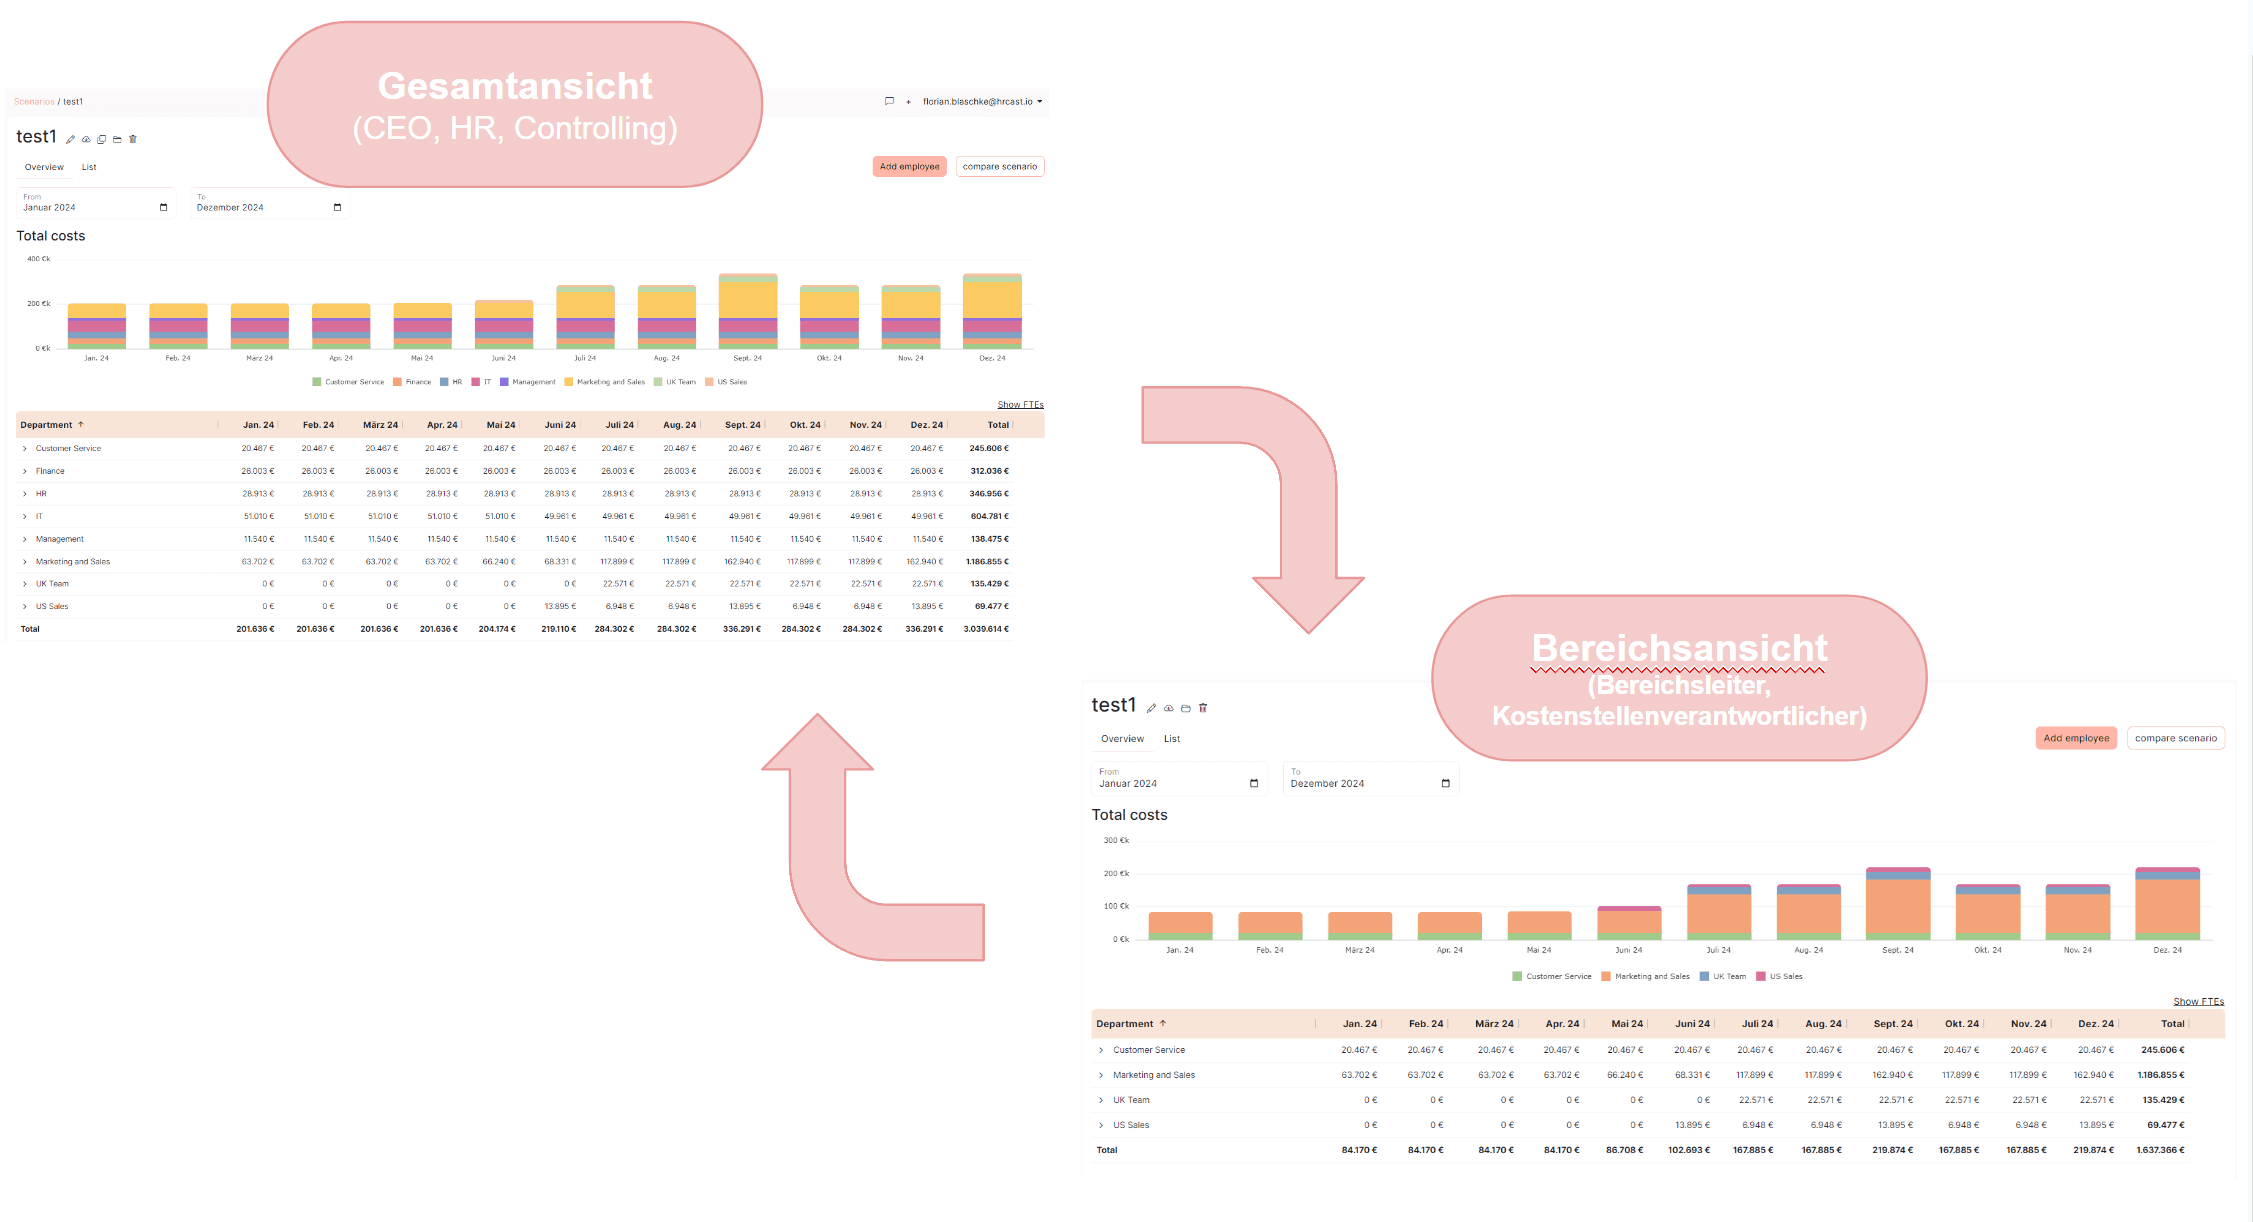Open the chat bubble icon in the header
Screen dimensions: 2253x1222
coord(889,101)
